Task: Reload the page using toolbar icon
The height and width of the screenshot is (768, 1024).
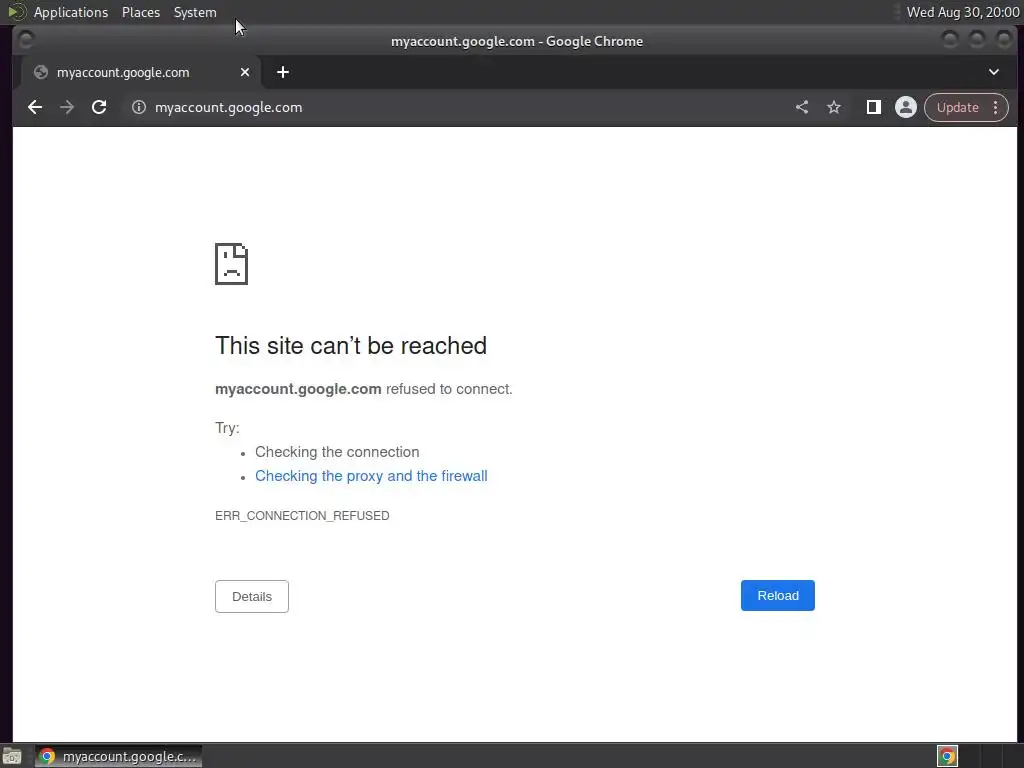Action: coord(99,107)
